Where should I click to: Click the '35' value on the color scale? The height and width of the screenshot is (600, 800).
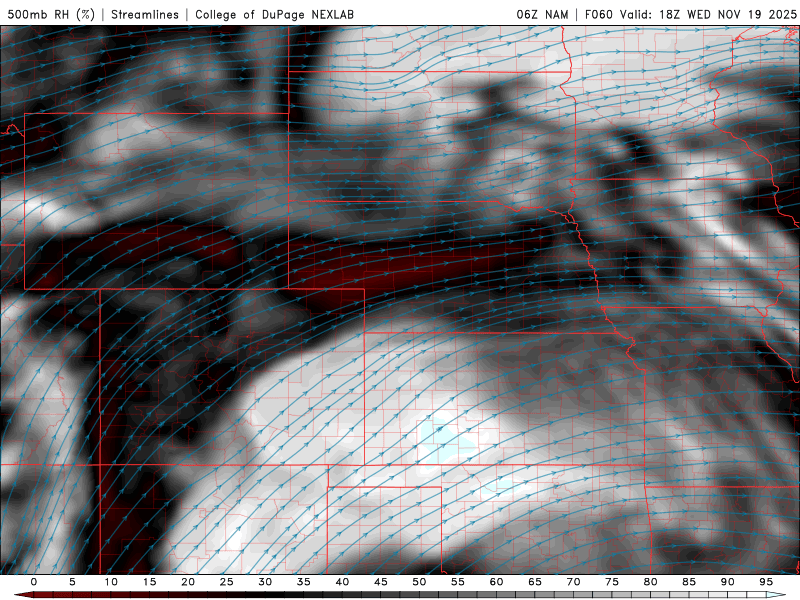point(304,582)
